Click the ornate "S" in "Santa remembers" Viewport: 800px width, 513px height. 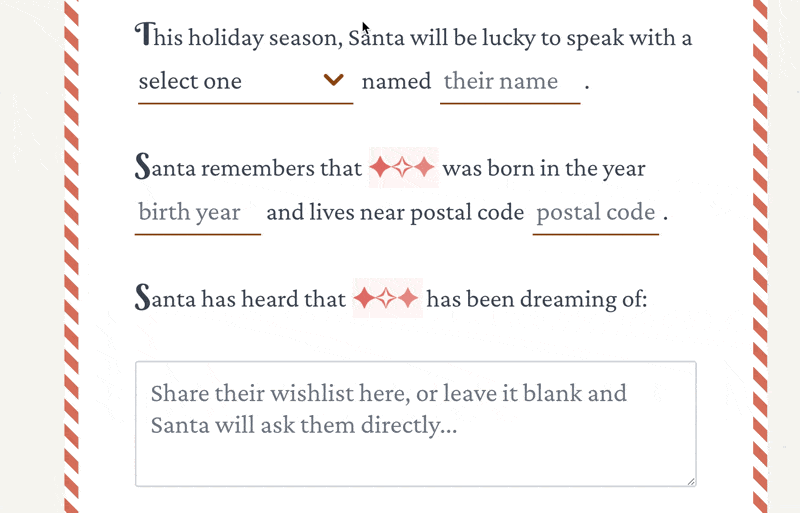point(143,167)
